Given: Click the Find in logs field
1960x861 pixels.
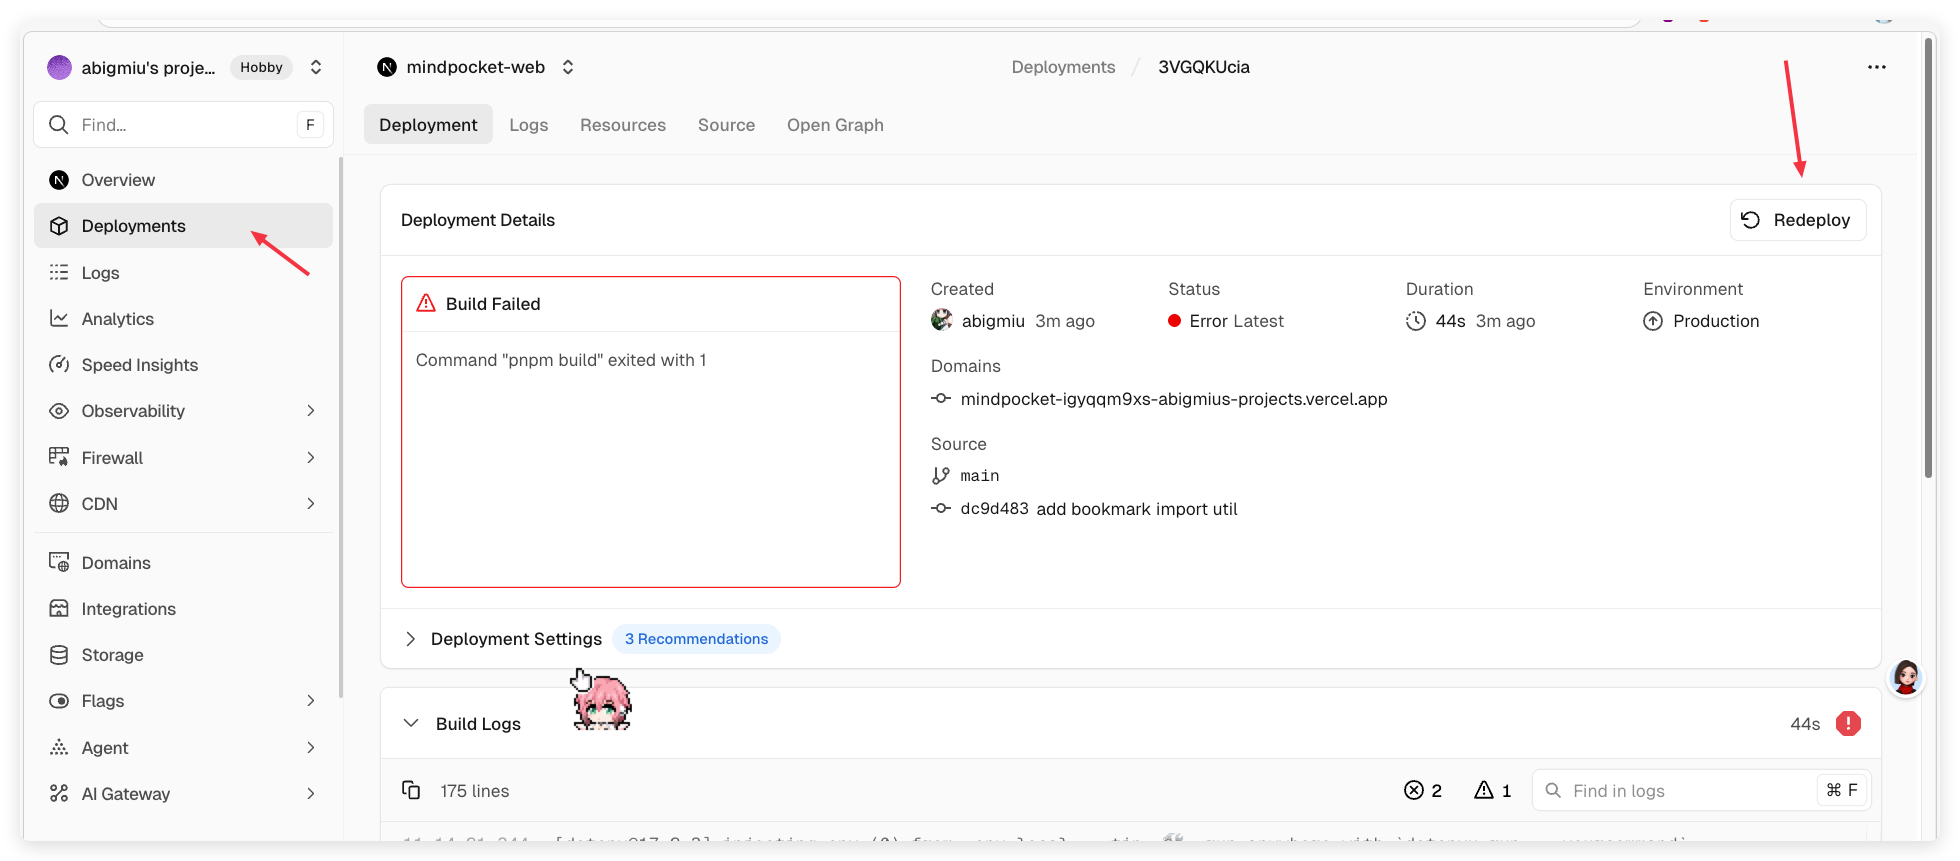Looking at the screenshot, I should 1690,791.
